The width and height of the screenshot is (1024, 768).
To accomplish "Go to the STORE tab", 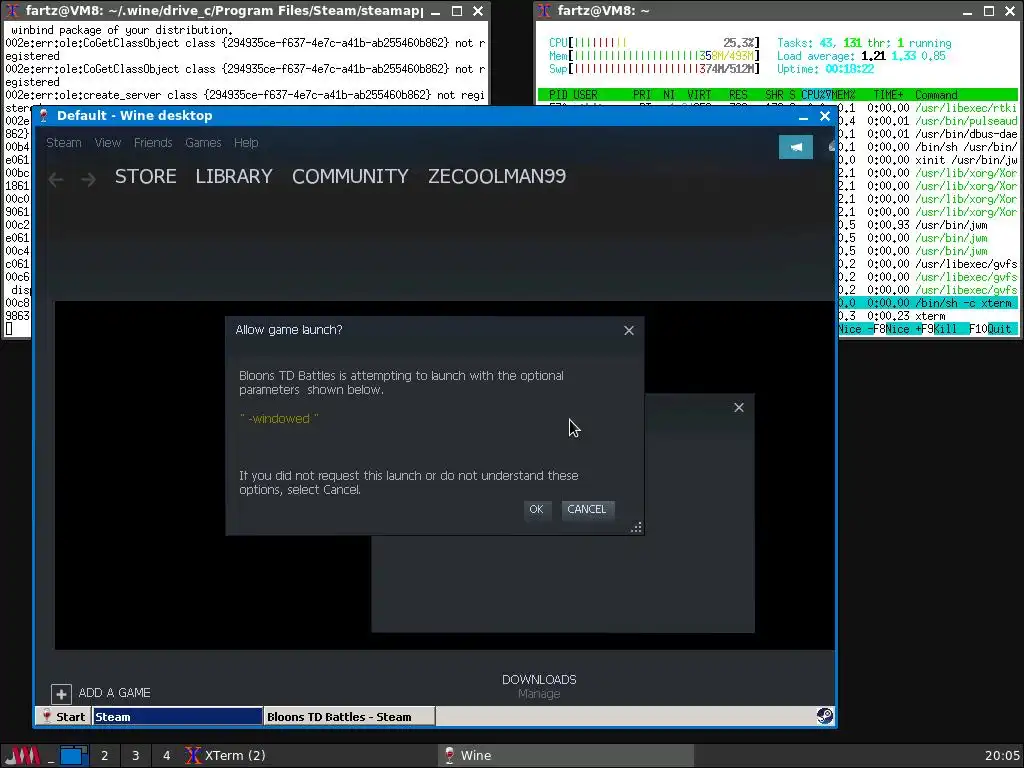I will click(x=146, y=176).
